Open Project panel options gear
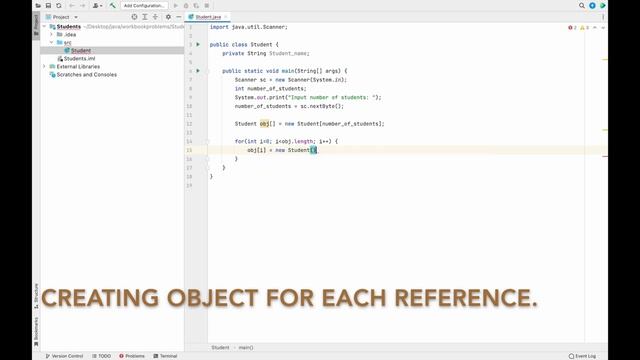 168,17
